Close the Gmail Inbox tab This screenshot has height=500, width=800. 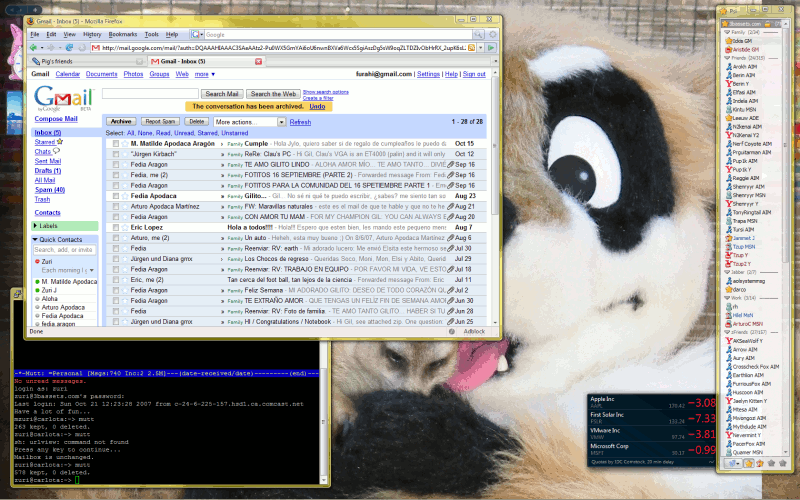click(x=259, y=61)
